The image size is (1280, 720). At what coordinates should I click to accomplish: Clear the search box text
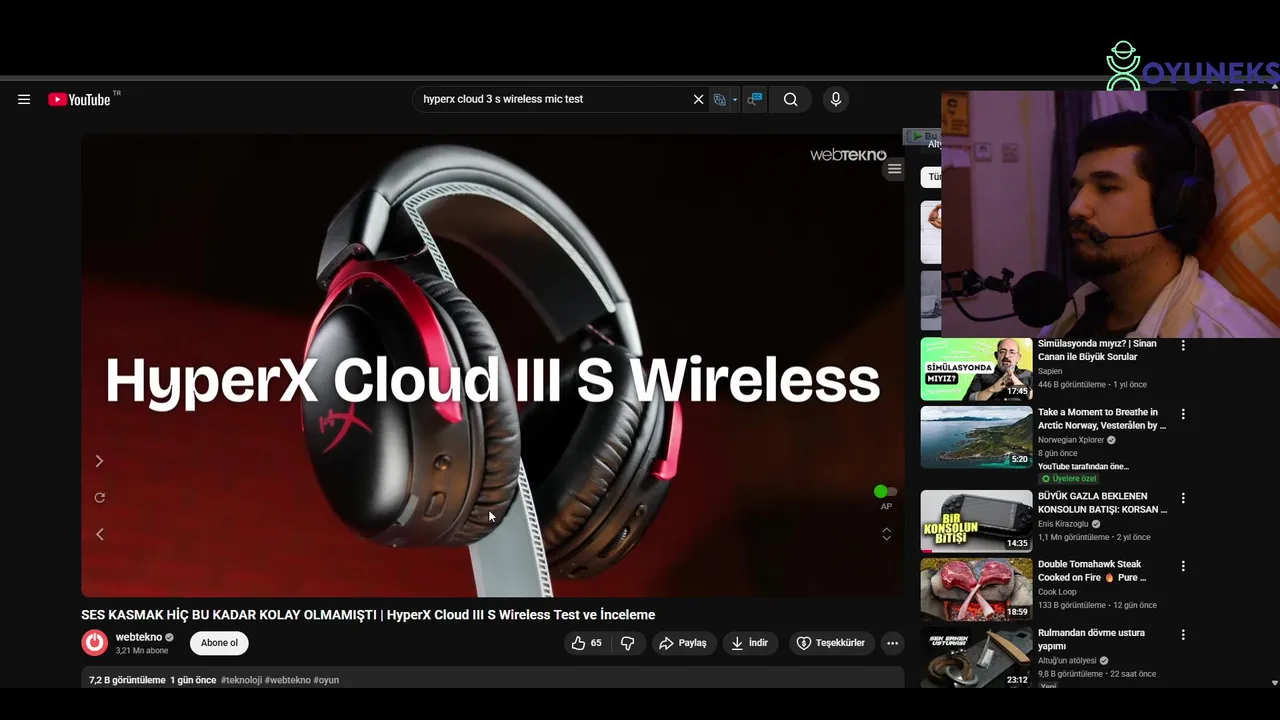click(698, 99)
